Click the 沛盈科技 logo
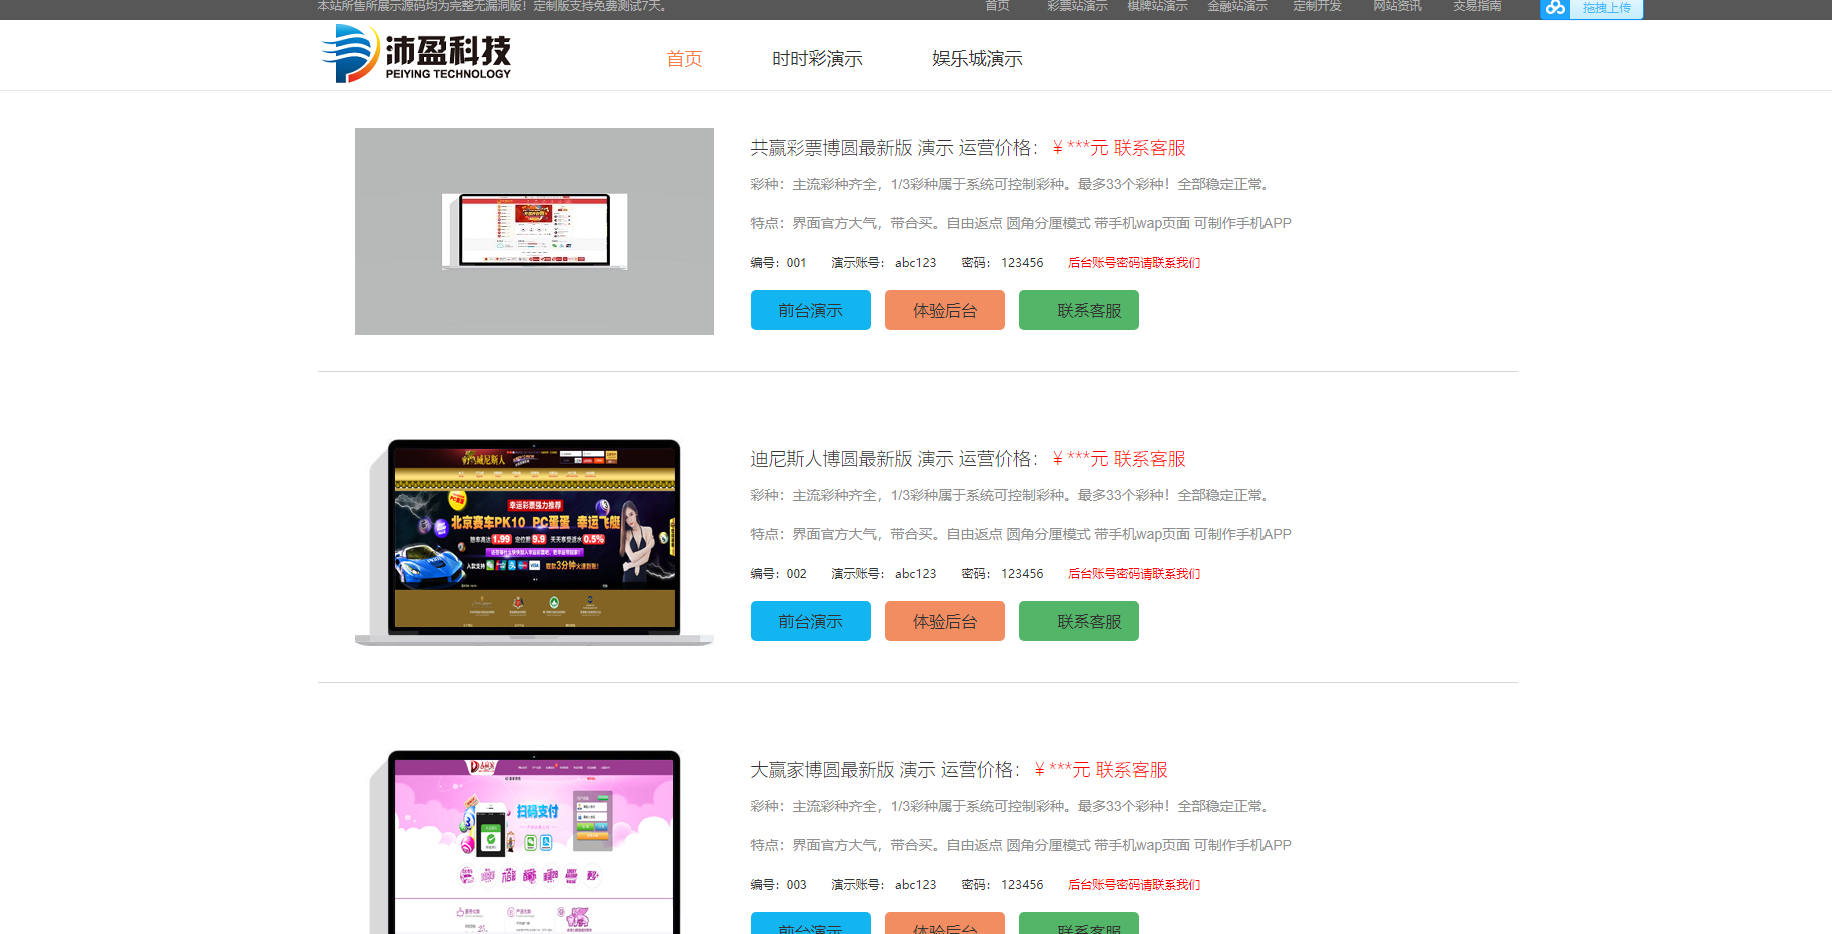This screenshot has width=1832, height=934. click(416, 54)
